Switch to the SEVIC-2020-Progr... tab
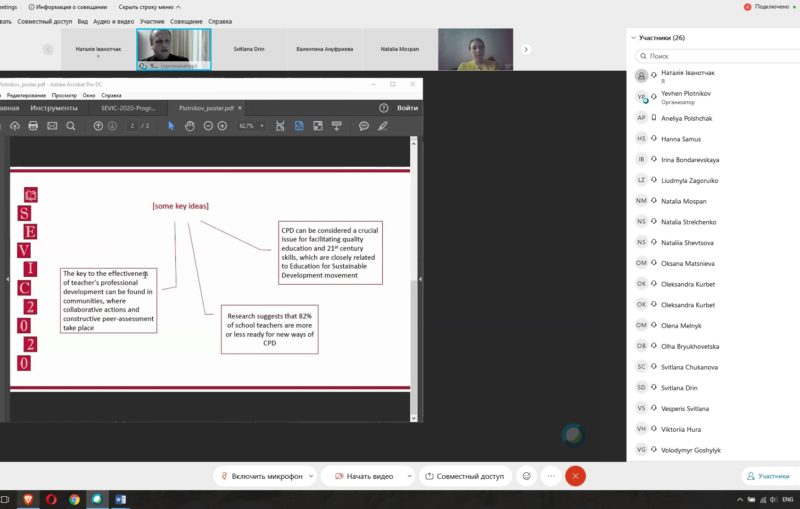The image size is (800, 509). point(129,107)
